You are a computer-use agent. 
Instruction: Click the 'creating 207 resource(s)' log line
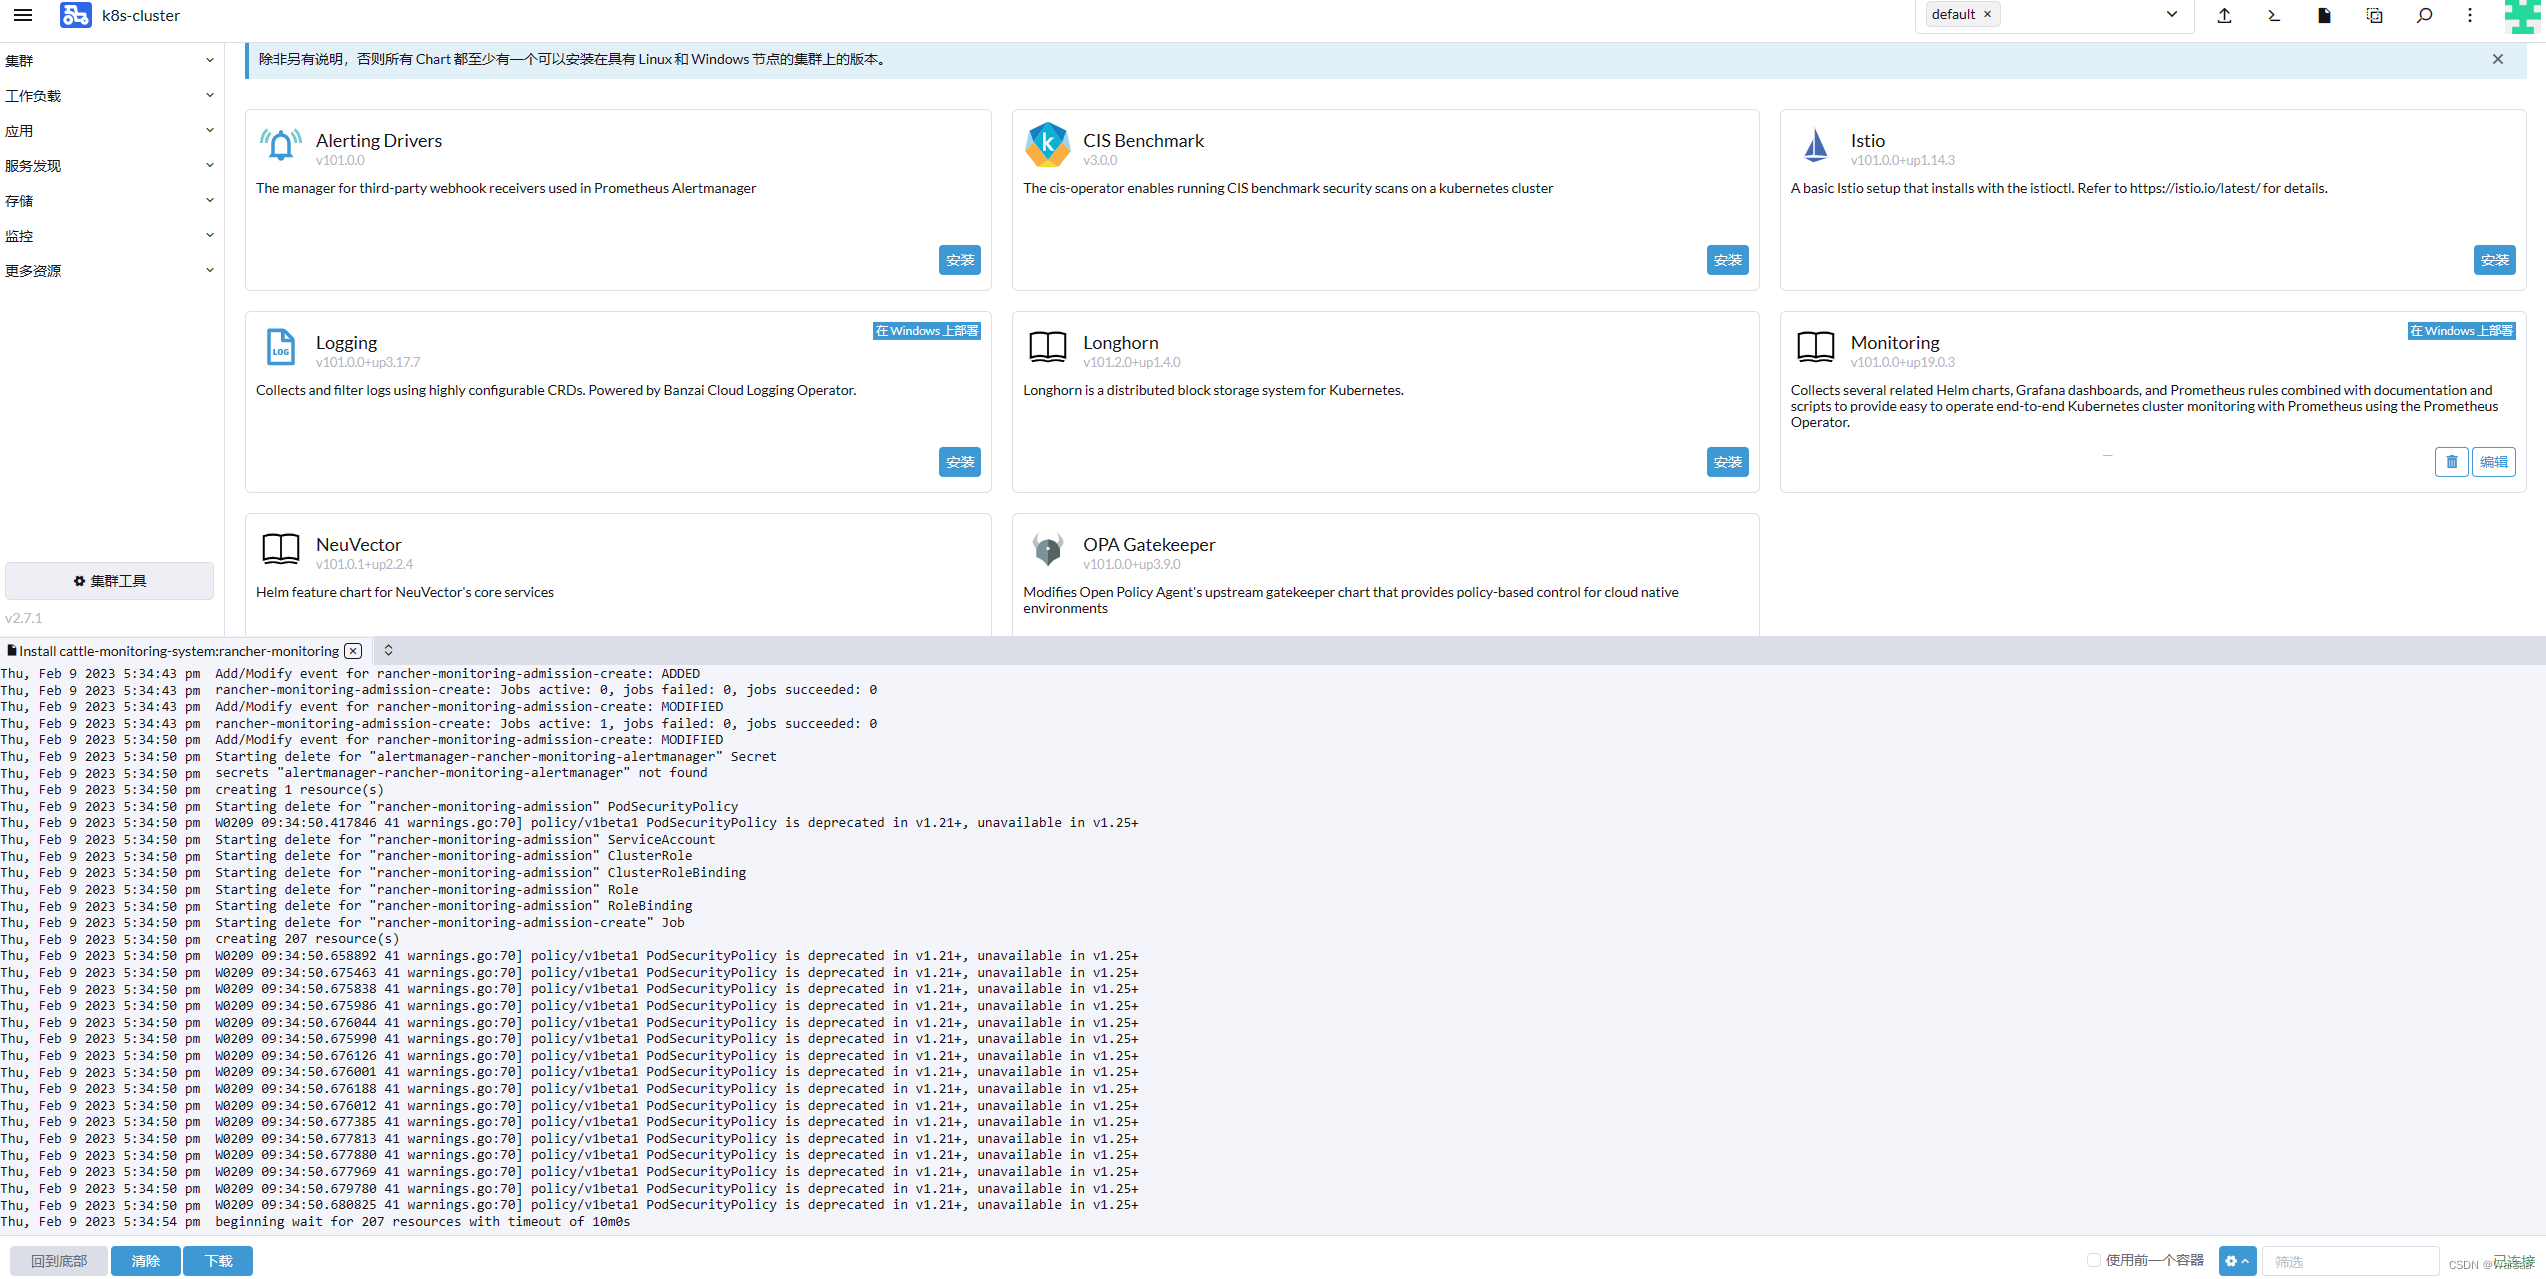click(307, 939)
